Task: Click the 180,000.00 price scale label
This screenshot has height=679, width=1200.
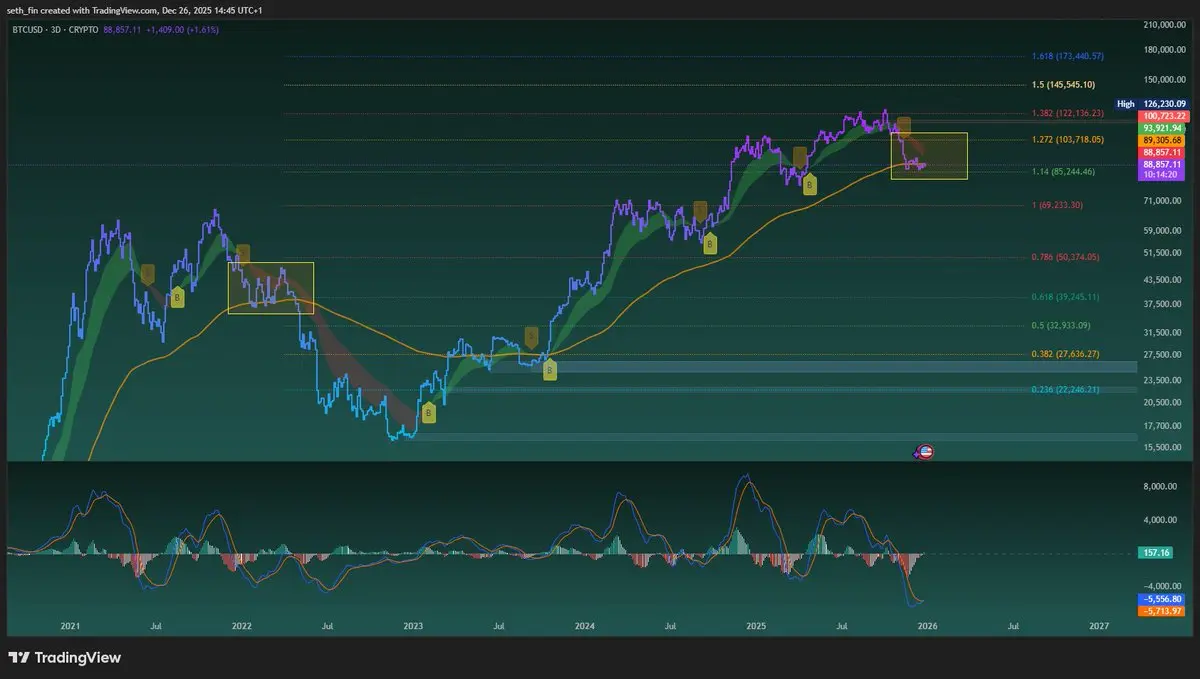Action: click(x=1164, y=49)
